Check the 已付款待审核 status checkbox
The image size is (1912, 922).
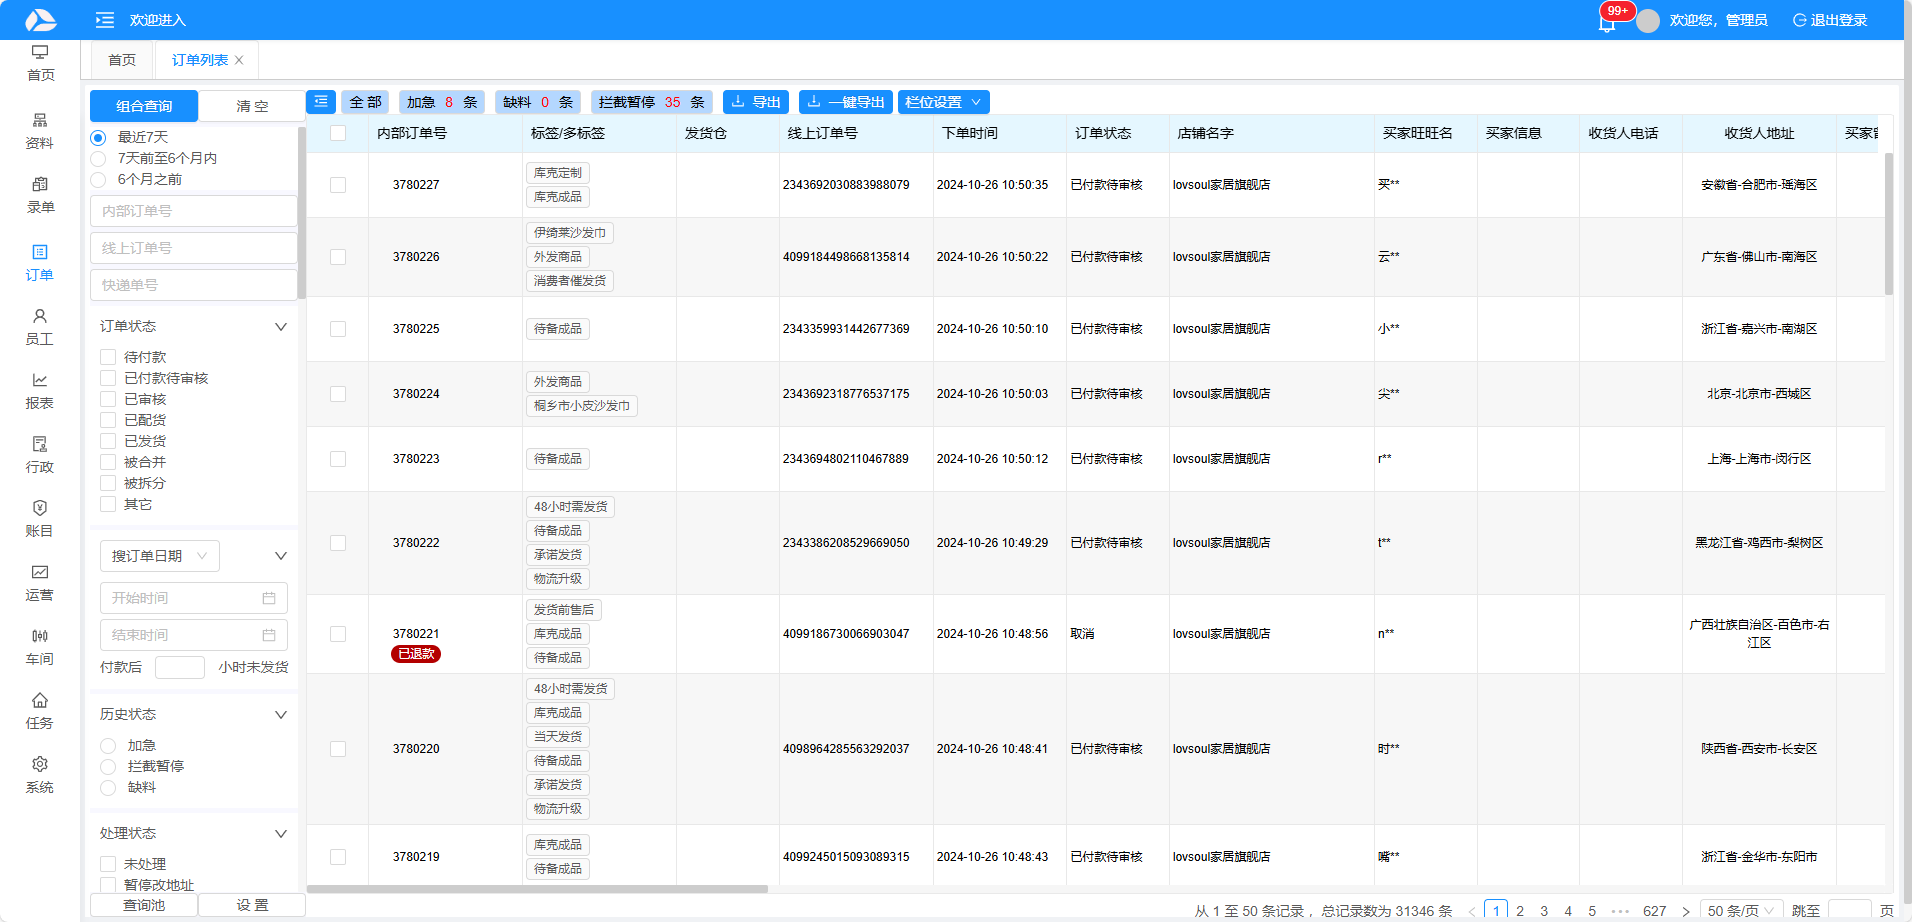point(108,378)
